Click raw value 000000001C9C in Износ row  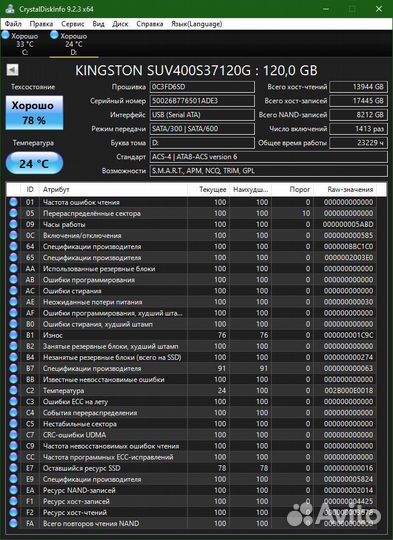coord(349,335)
